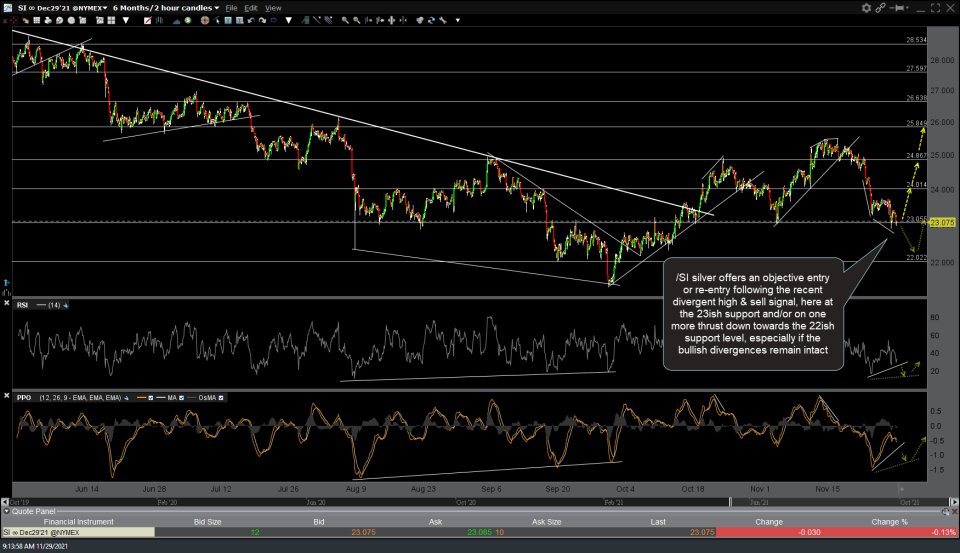The height and width of the screenshot is (553, 960).
Task: Collapse the Quote Panel section
Action: click(x=6, y=510)
